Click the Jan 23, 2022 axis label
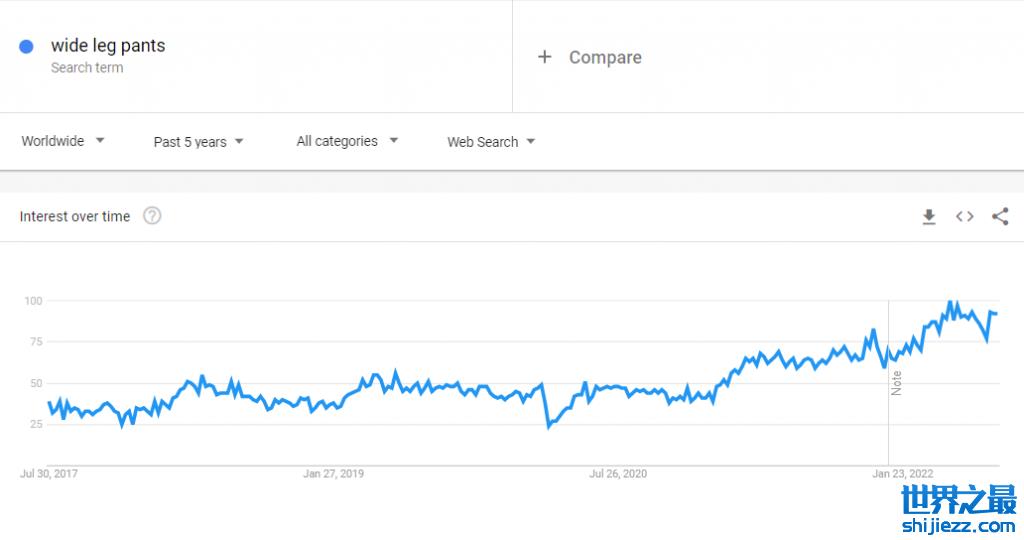 (902, 474)
